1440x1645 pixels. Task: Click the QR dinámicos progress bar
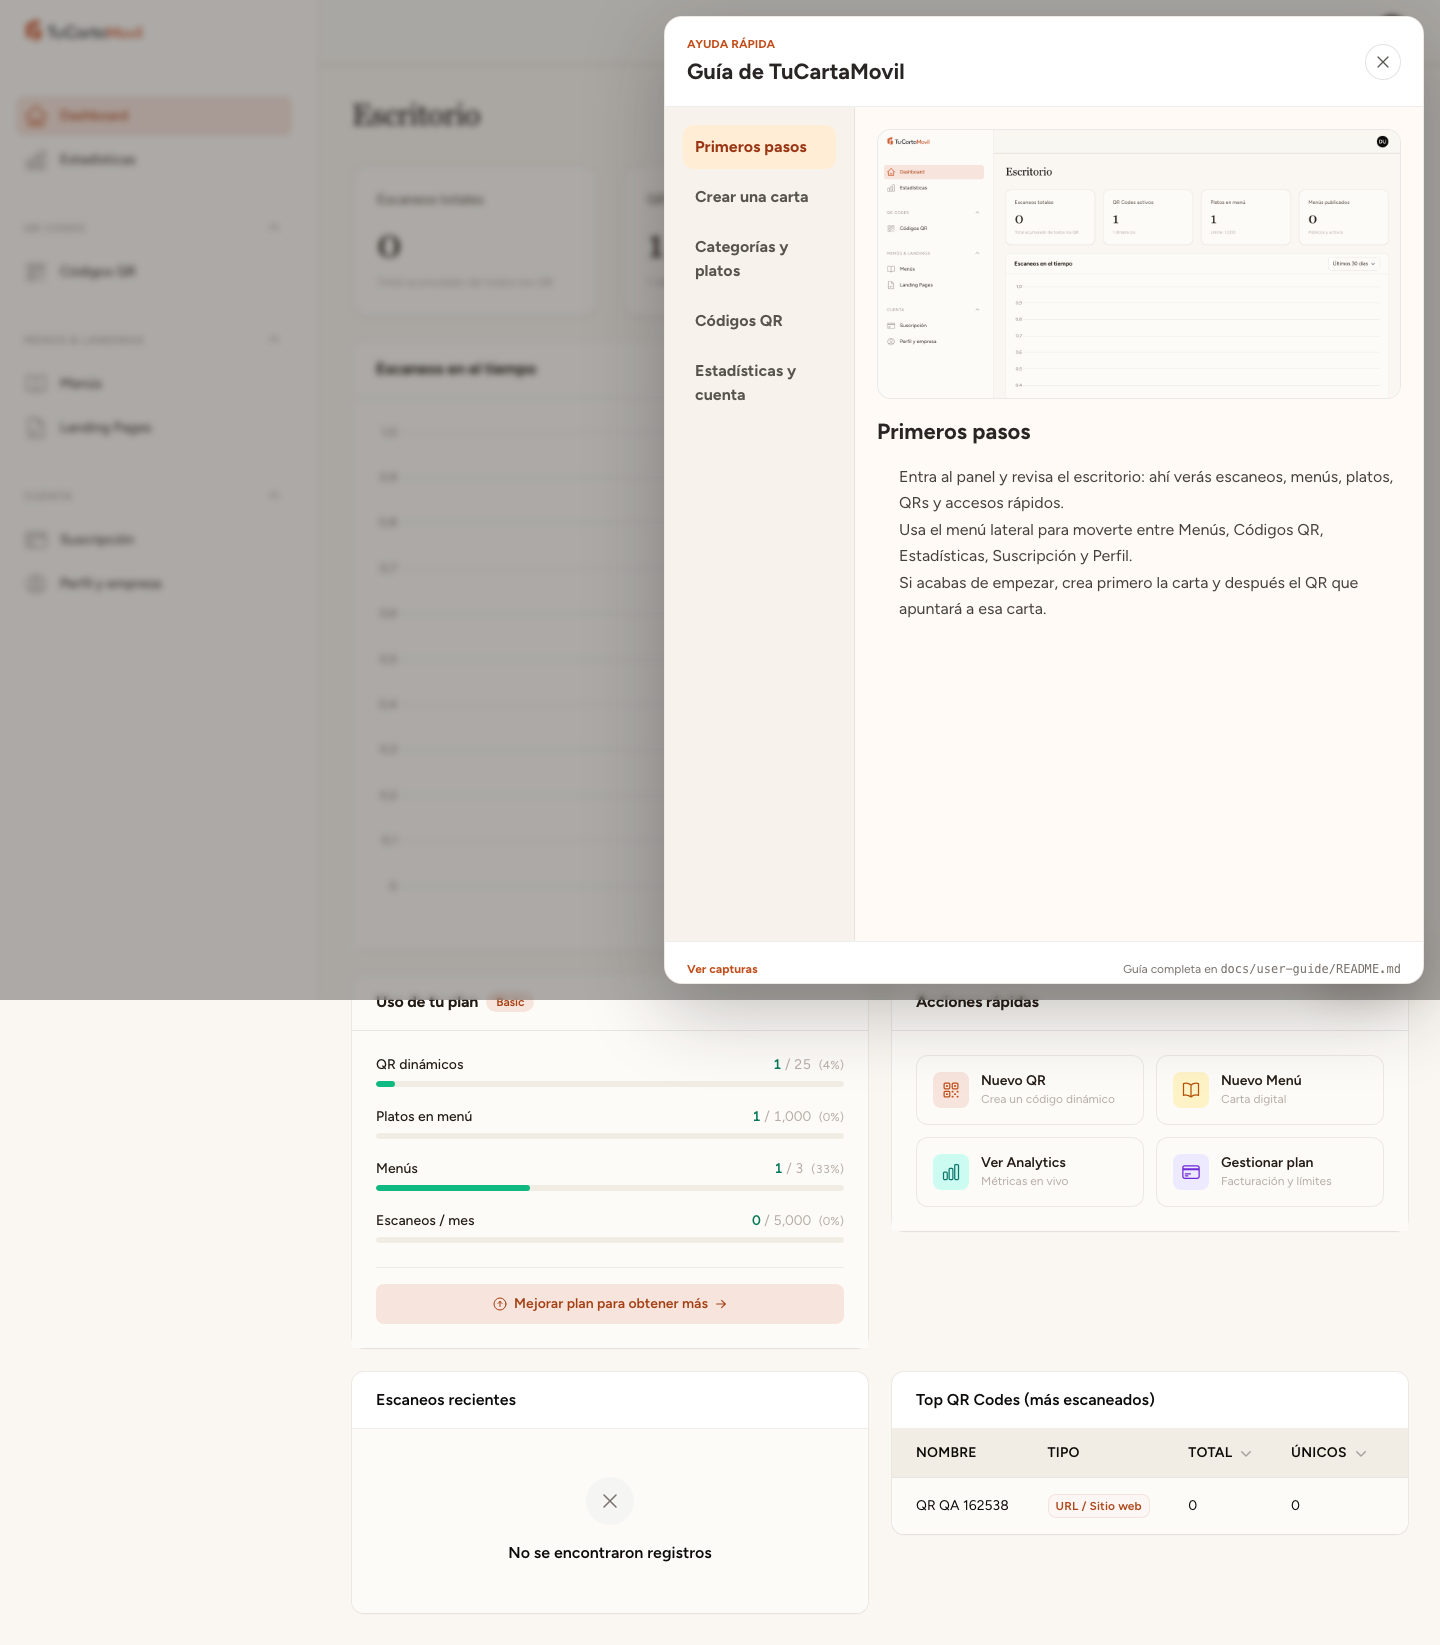pyautogui.click(x=610, y=1084)
